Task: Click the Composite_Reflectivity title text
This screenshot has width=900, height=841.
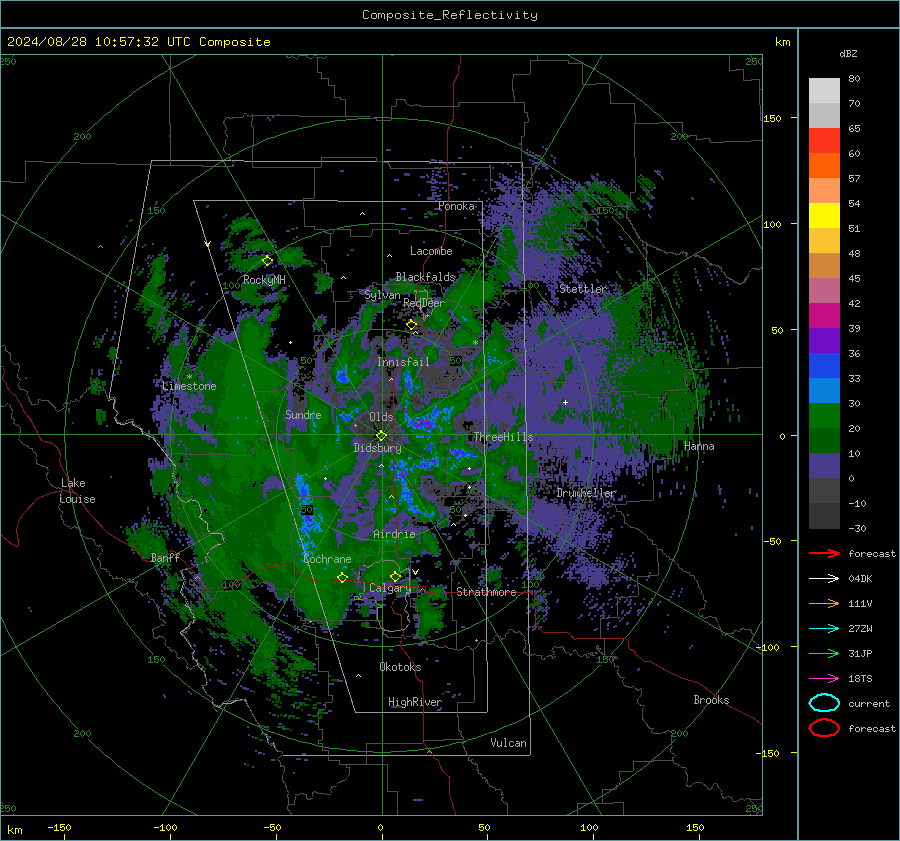Action: pos(449,15)
